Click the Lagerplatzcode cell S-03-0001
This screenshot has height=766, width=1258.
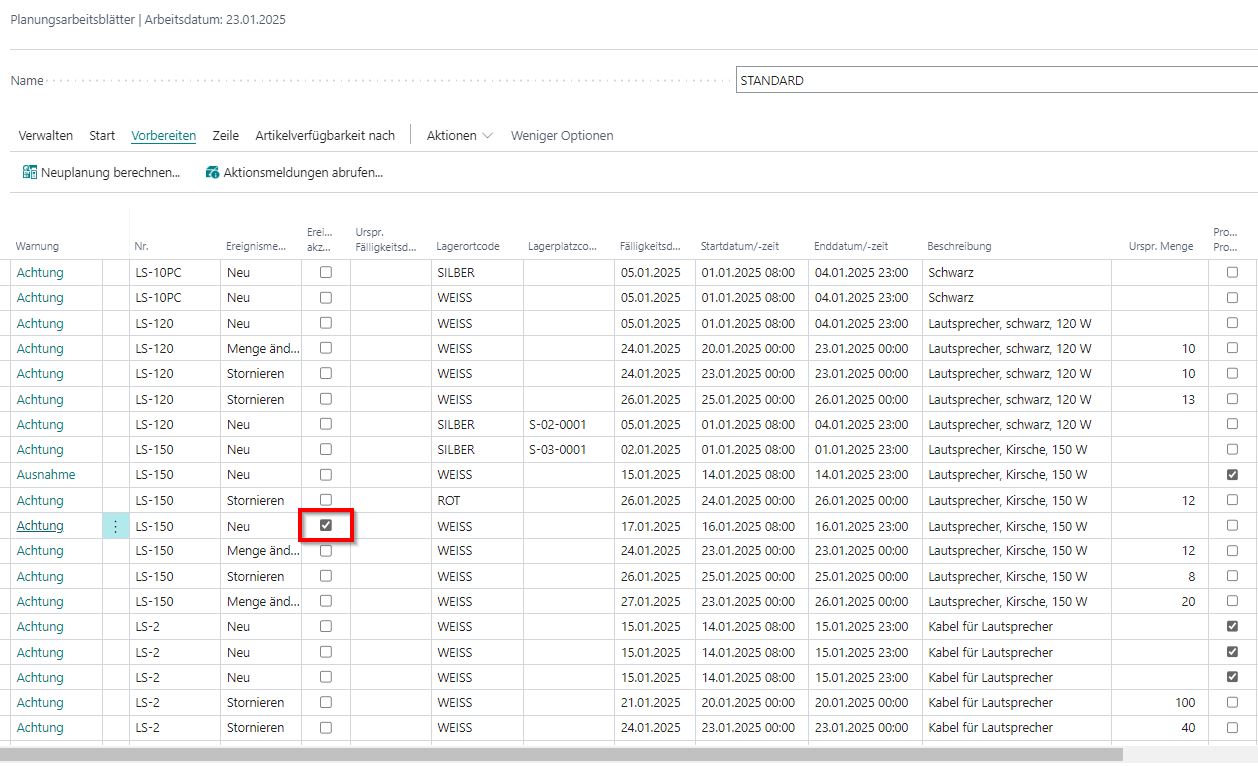[x=568, y=449]
